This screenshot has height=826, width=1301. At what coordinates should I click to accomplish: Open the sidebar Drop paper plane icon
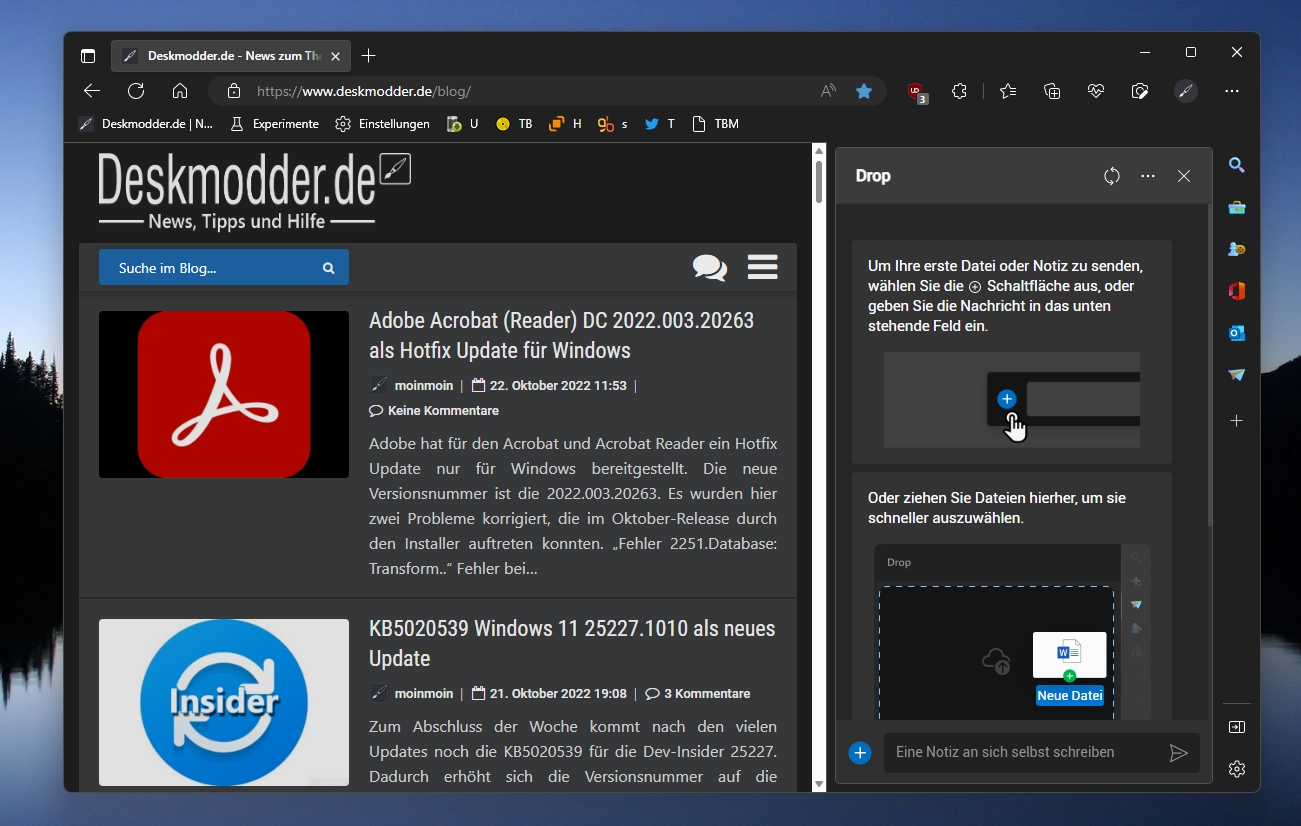1237,375
